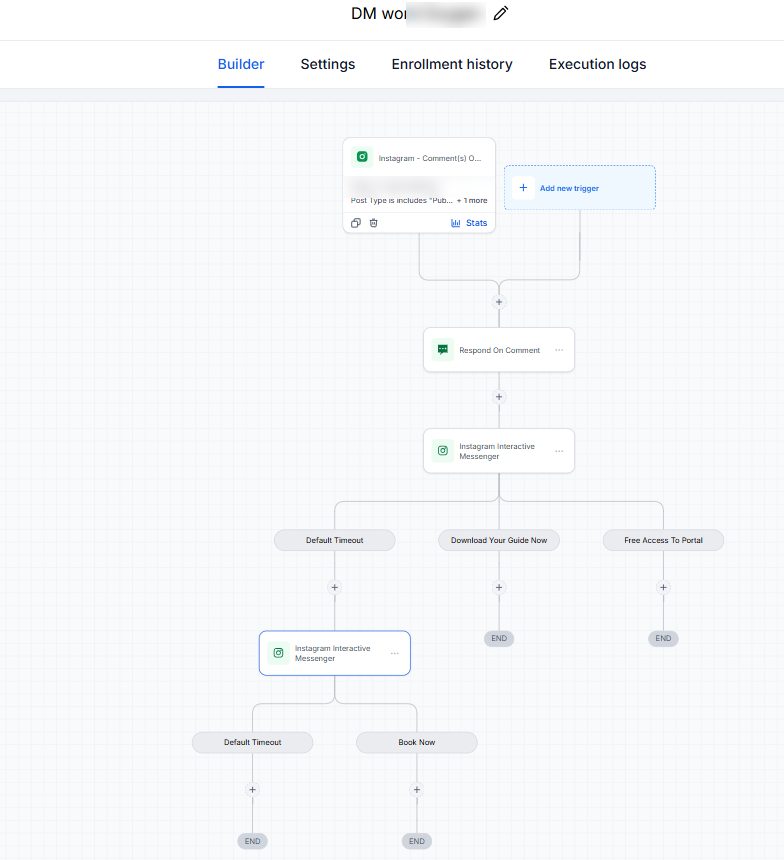Select Default Timeout branch under first messenger
784x860 pixels.
point(335,540)
